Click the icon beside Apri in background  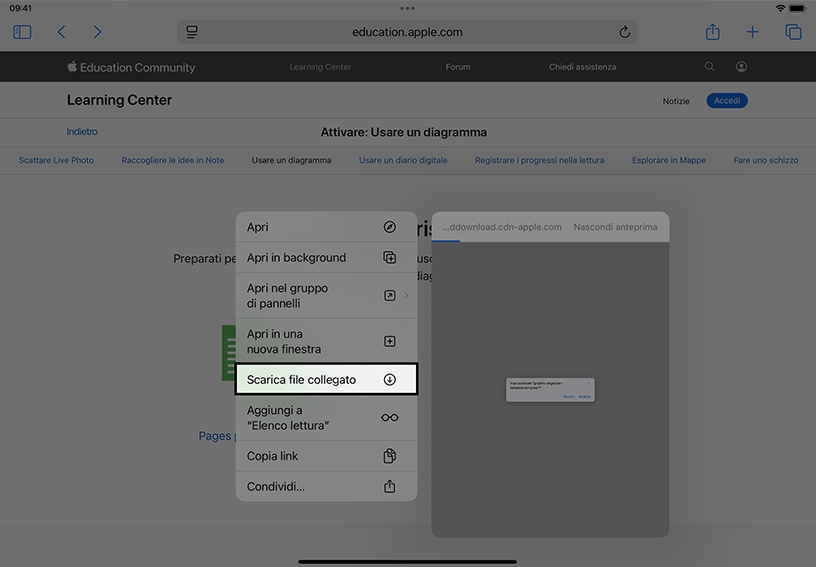[389, 257]
